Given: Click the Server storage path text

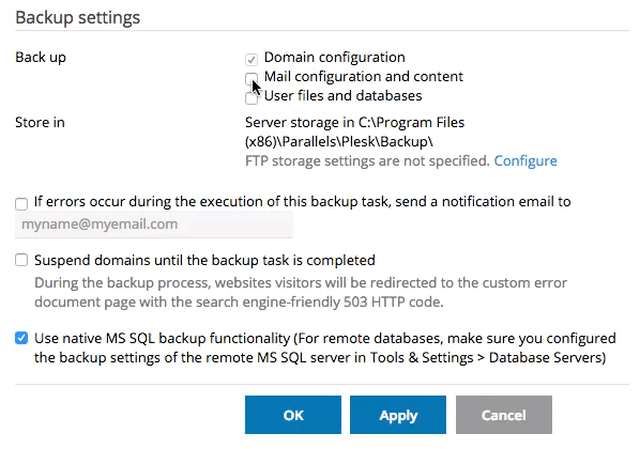Looking at the screenshot, I should (355, 132).
